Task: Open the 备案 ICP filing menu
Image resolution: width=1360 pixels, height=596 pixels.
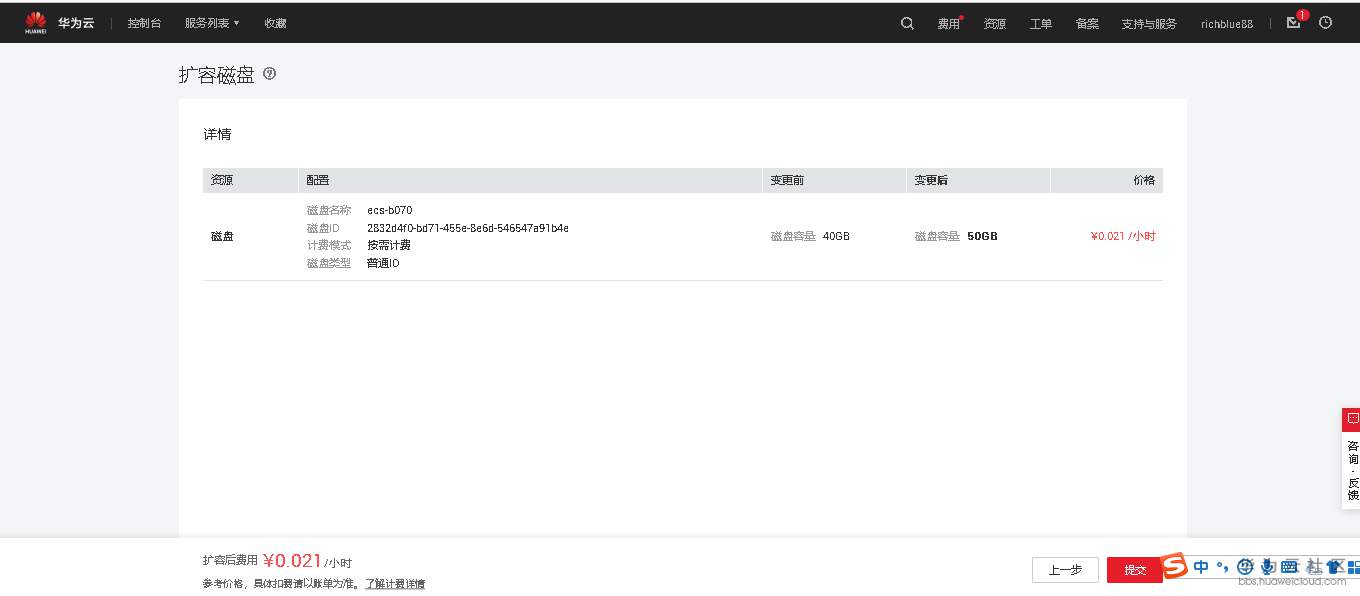Action: click(x=1087, y=24)
